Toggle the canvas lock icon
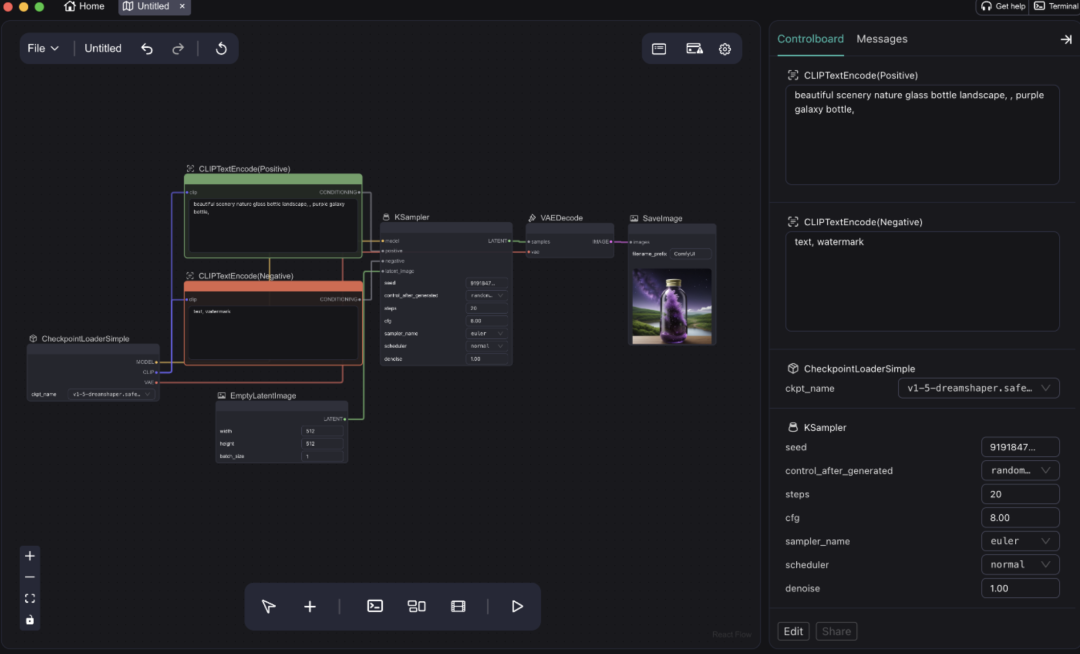 (30, 620)
